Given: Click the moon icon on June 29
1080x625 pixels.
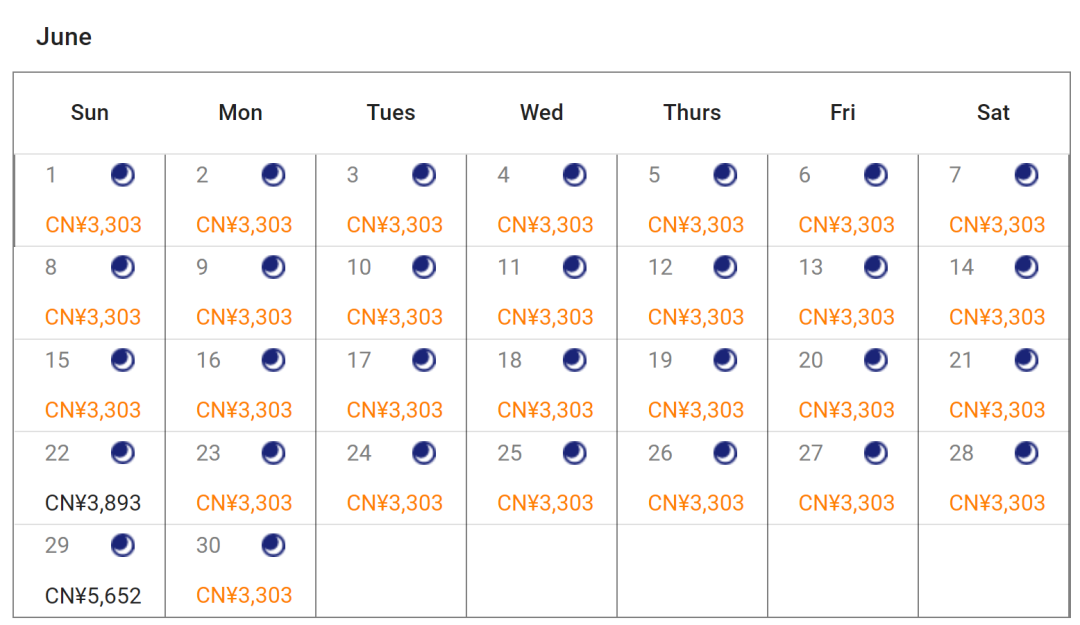Looking at the screenshot, I should 123,546.
